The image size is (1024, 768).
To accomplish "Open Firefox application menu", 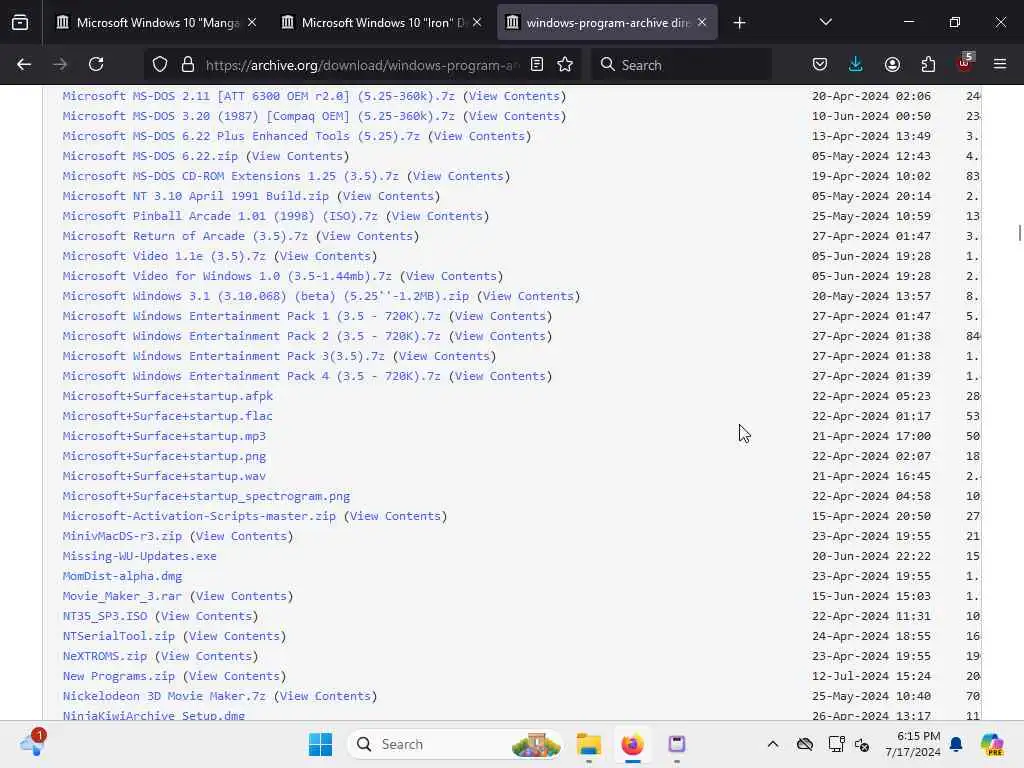I will point(1000,65).
